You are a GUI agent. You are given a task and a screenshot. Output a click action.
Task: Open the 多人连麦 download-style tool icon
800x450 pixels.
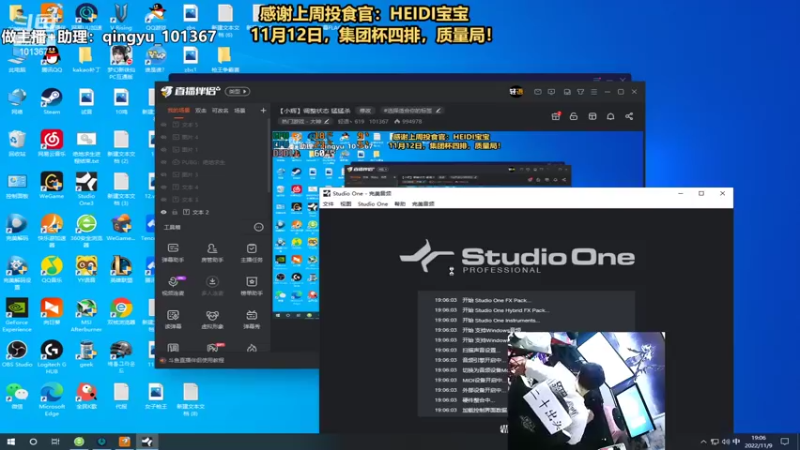coord(212,286)
